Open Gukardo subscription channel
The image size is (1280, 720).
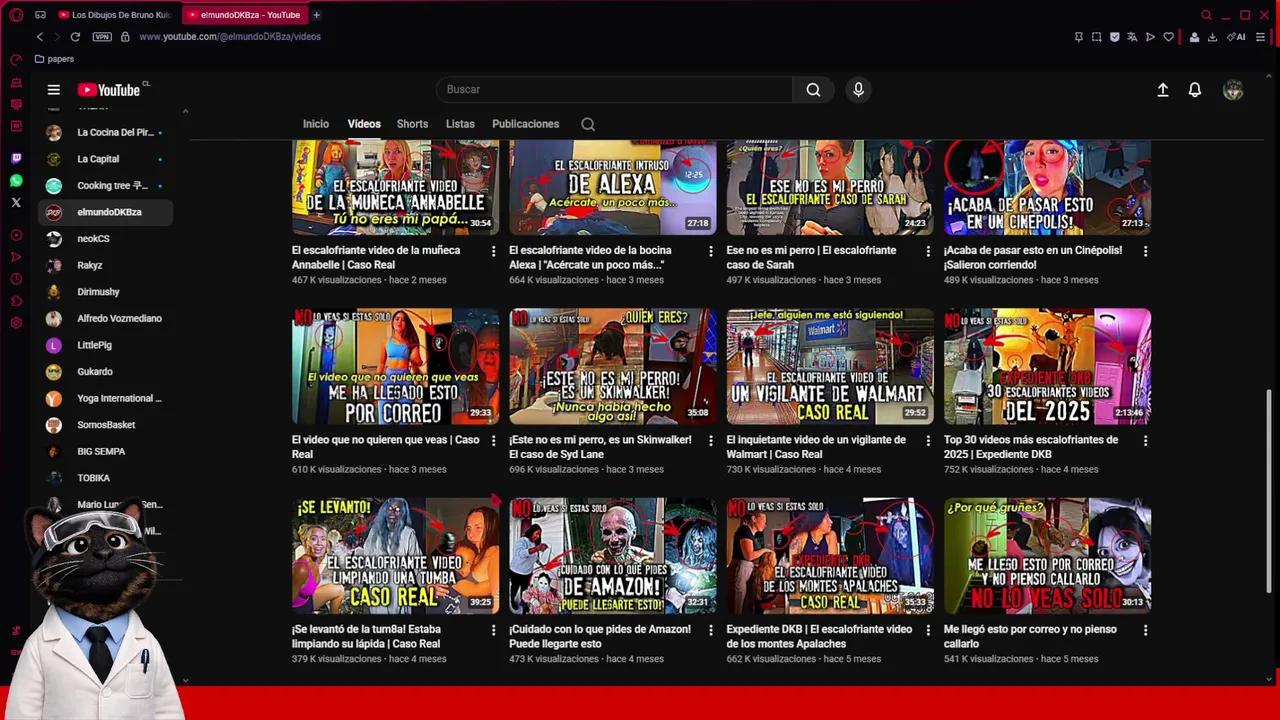tap(105, 372)
